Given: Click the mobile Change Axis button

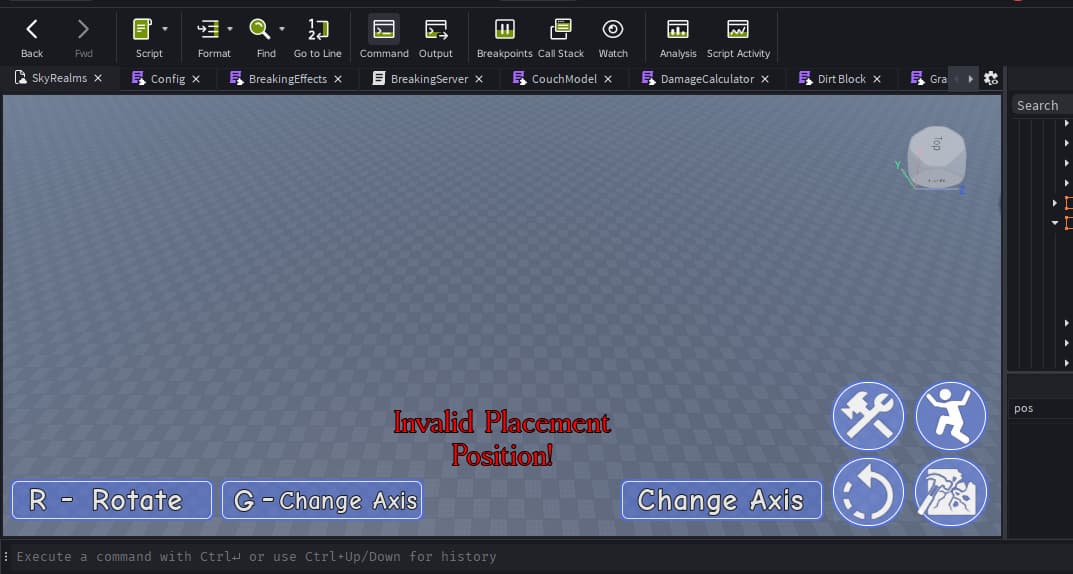Looking at the screenshot, I should tap(721, 500).
